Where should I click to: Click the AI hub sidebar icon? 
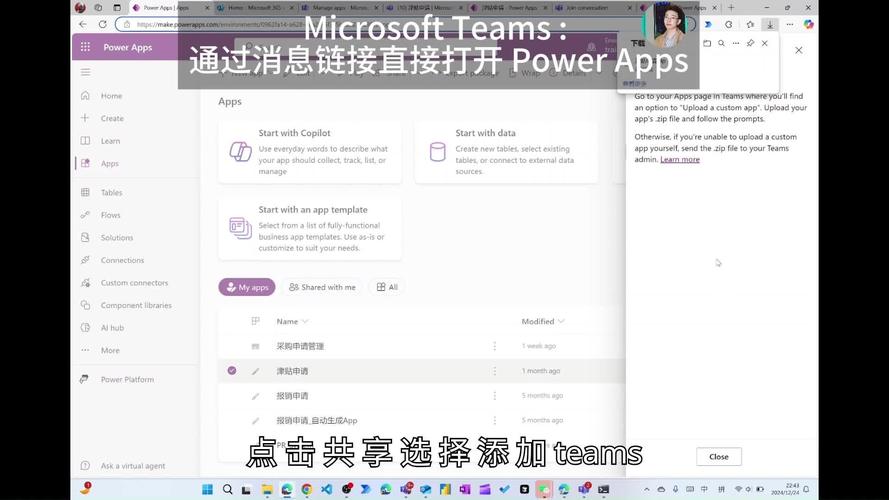(85, 328)
